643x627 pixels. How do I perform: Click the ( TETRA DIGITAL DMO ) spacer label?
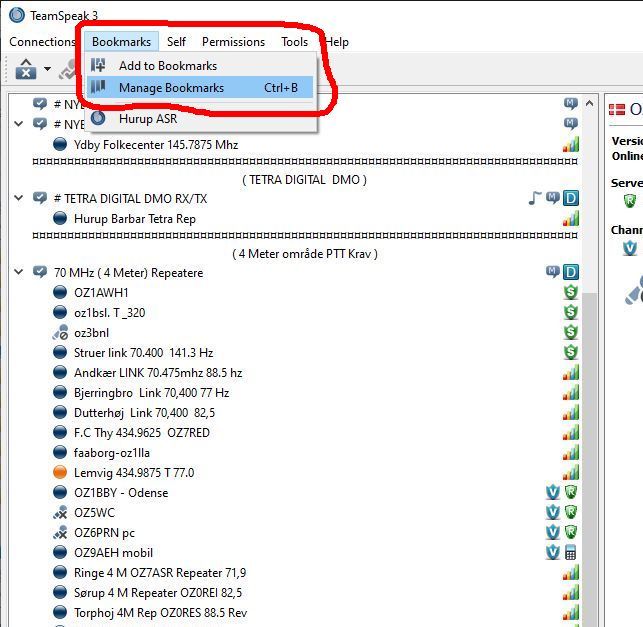pyautogui.click(x=305, y=180)
